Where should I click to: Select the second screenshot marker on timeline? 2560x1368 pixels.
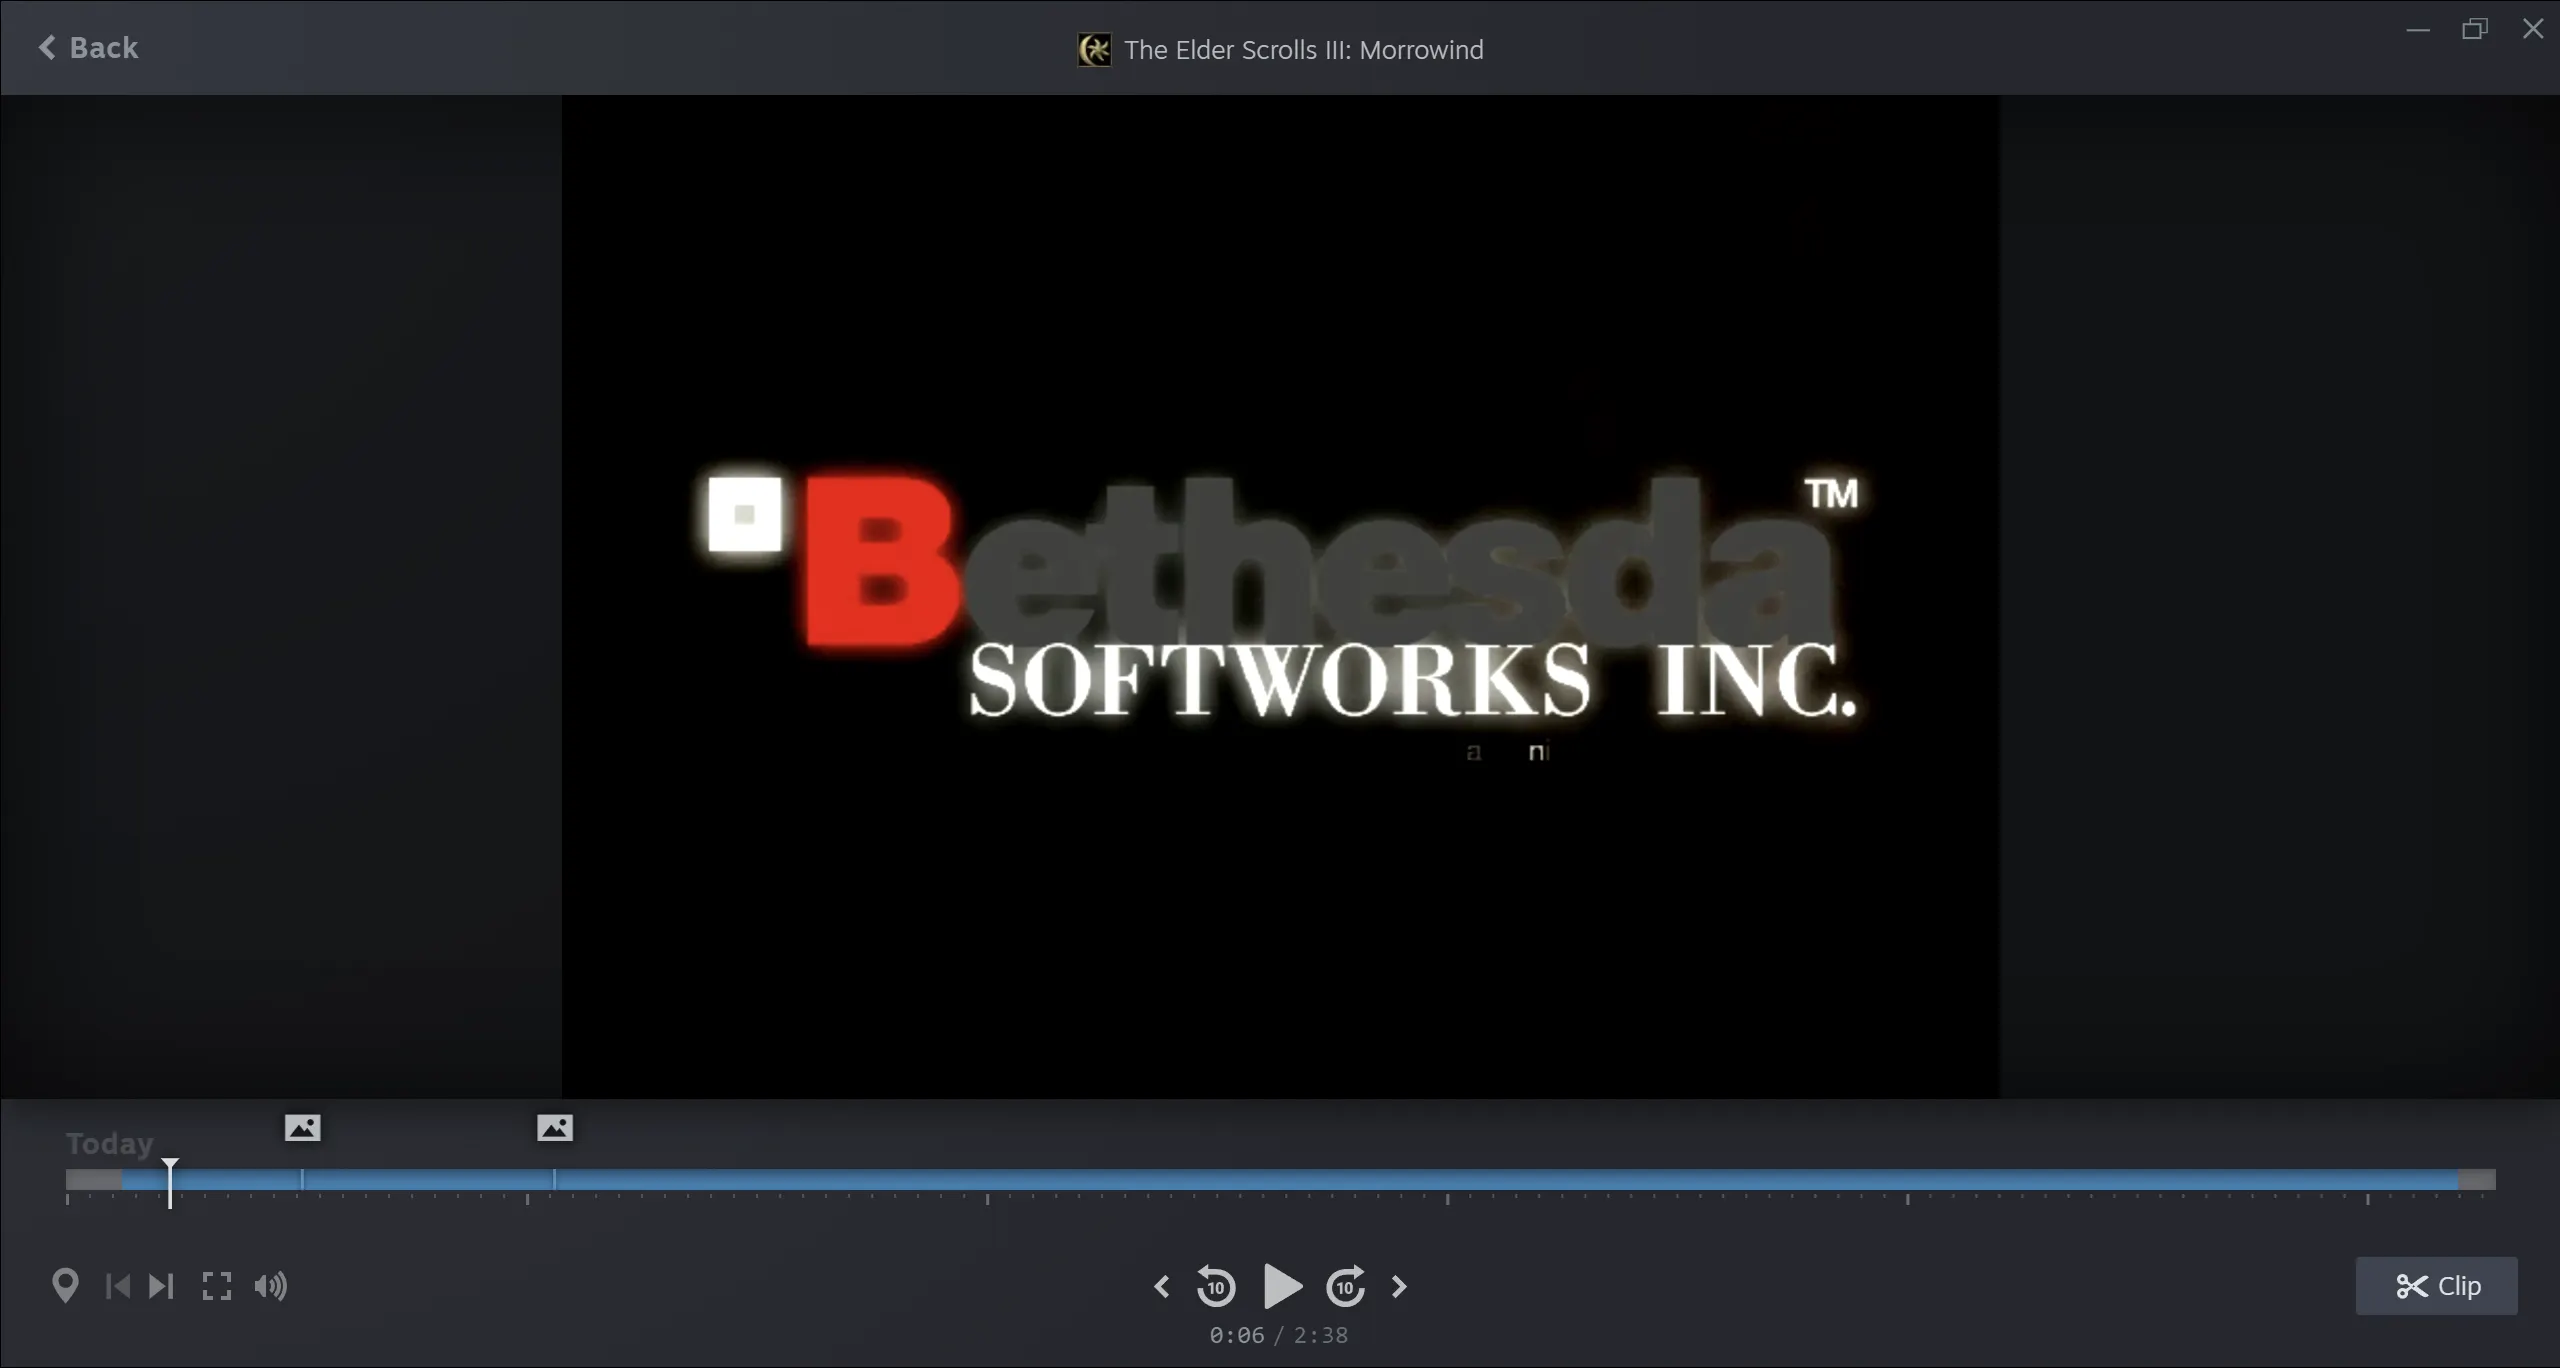click(x=555, y=1128)
